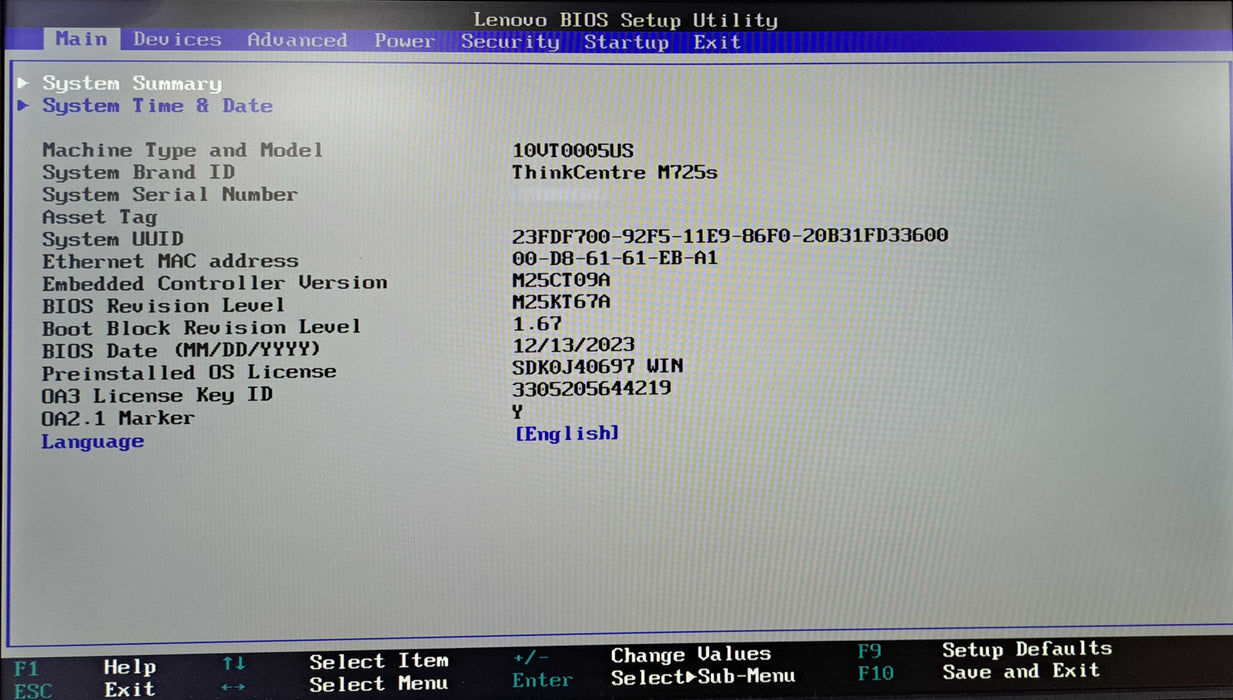Switch to the Devices tab

(x=178, y=40)
